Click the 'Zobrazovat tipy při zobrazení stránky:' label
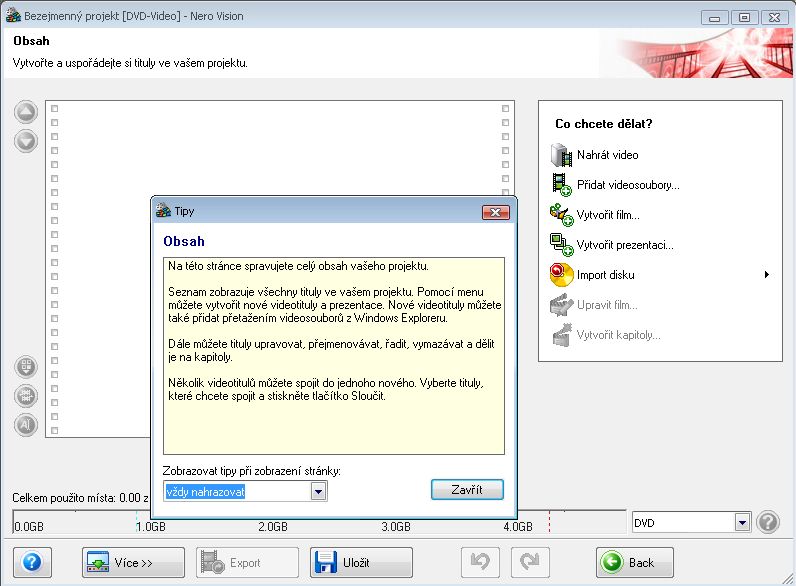Screen dimensions: 796x586 [x=252, y=471]
